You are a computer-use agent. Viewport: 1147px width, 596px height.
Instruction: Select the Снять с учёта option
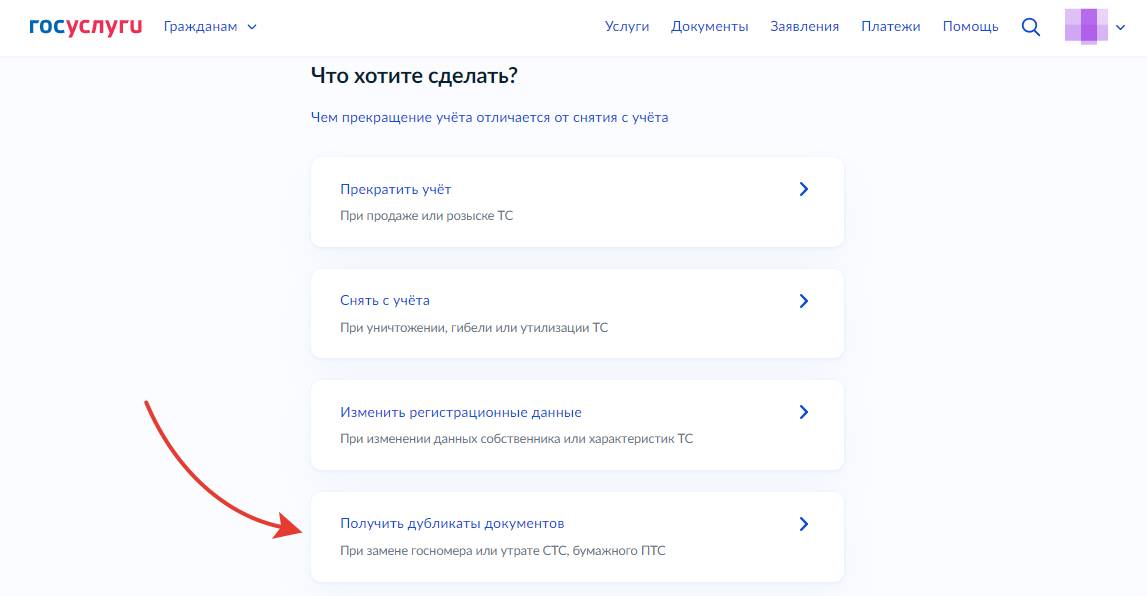pyautogui.click(x=385, y=301)
